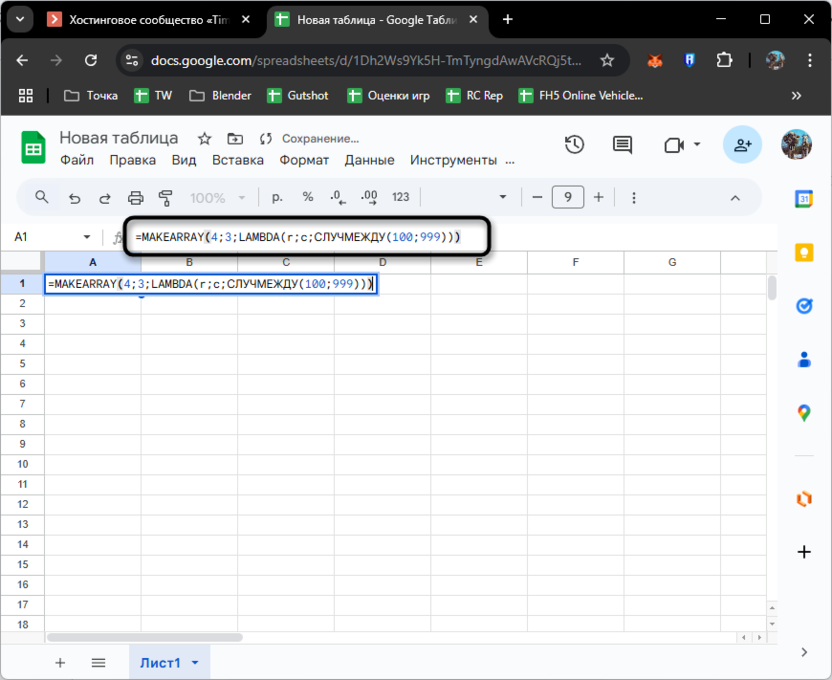Open the Лист1 sheet tab menu

pos(195,662)
